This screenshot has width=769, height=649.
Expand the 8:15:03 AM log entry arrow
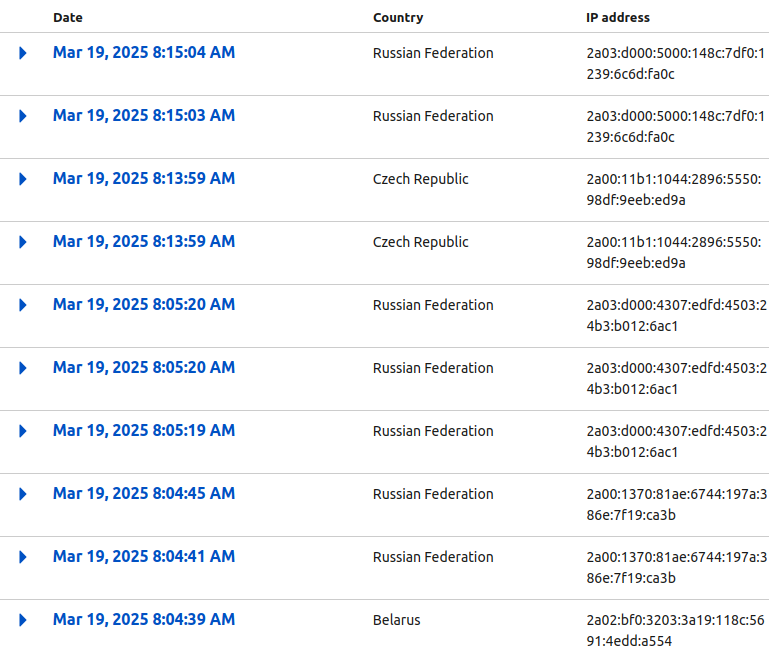click(23, 116)
